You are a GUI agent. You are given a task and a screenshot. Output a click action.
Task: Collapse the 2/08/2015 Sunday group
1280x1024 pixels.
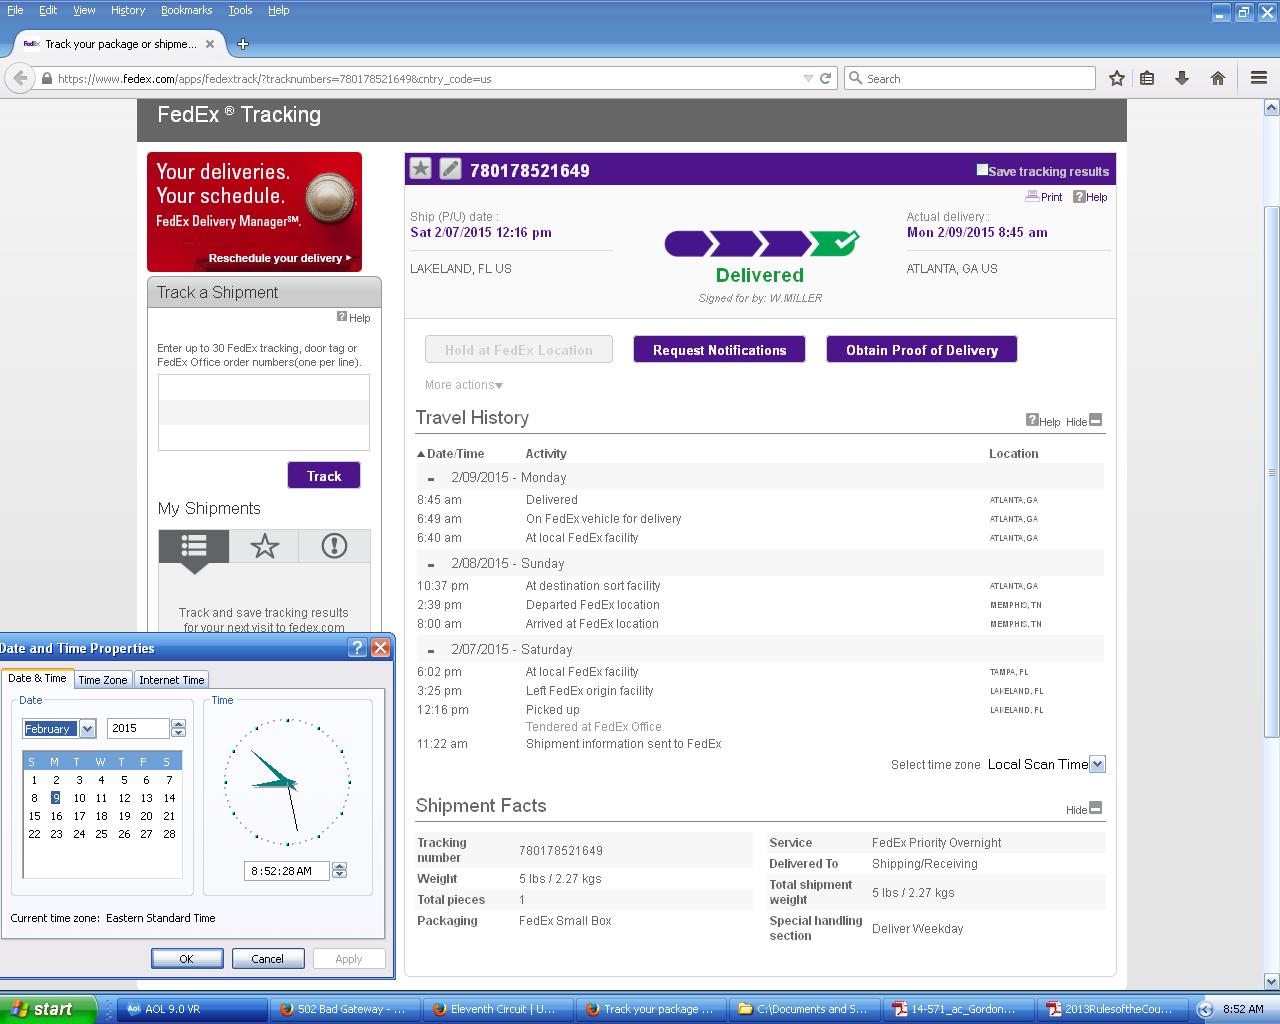tap(431, 565)
